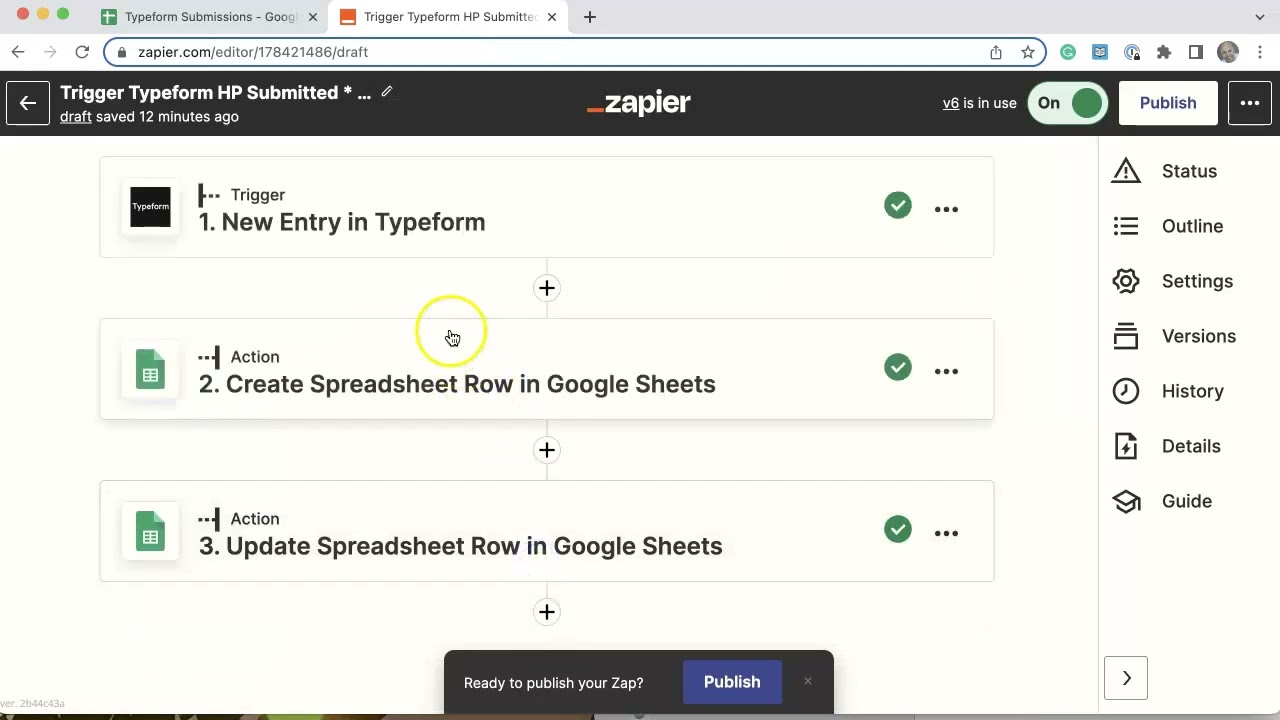Select Trigger Typeform HP Submitted browser tab
The width and height of the screenshot is (1280, 720).
pos(449,17)
